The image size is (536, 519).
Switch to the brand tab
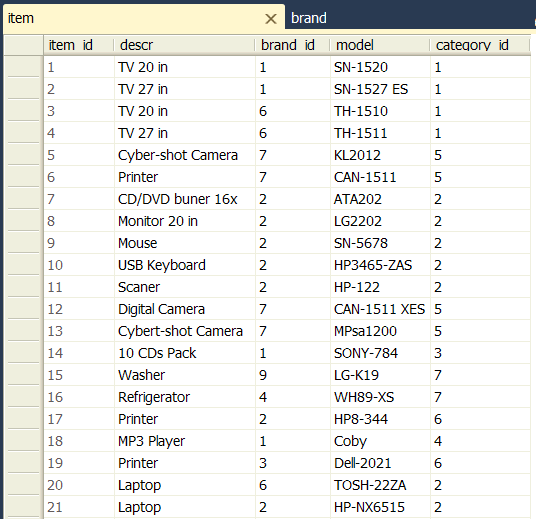tap(308, 18)
